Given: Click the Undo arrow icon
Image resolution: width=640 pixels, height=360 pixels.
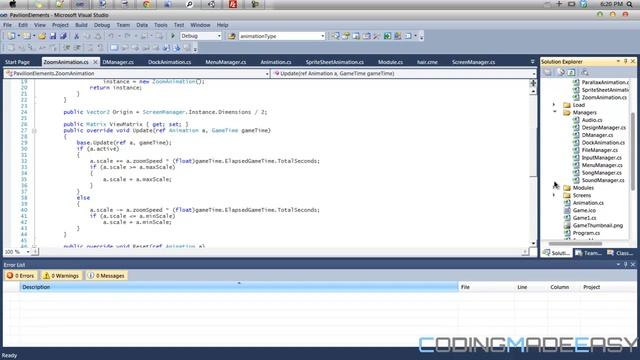Looking at the screenshot, I should 111,36.
